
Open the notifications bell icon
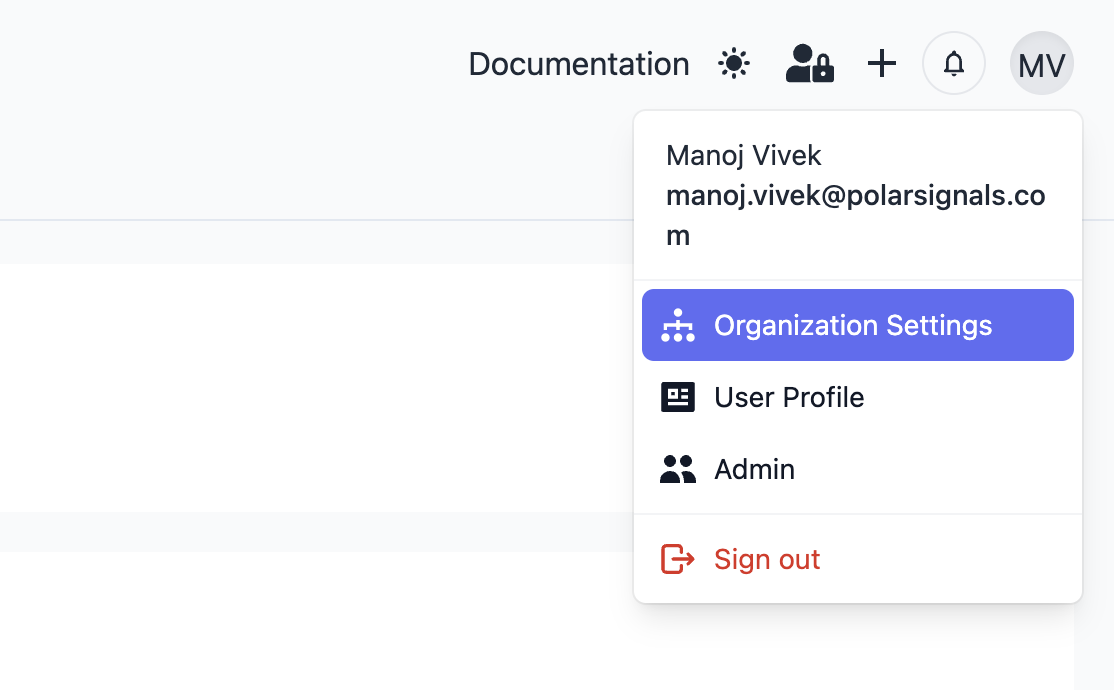tap(953, 63)
